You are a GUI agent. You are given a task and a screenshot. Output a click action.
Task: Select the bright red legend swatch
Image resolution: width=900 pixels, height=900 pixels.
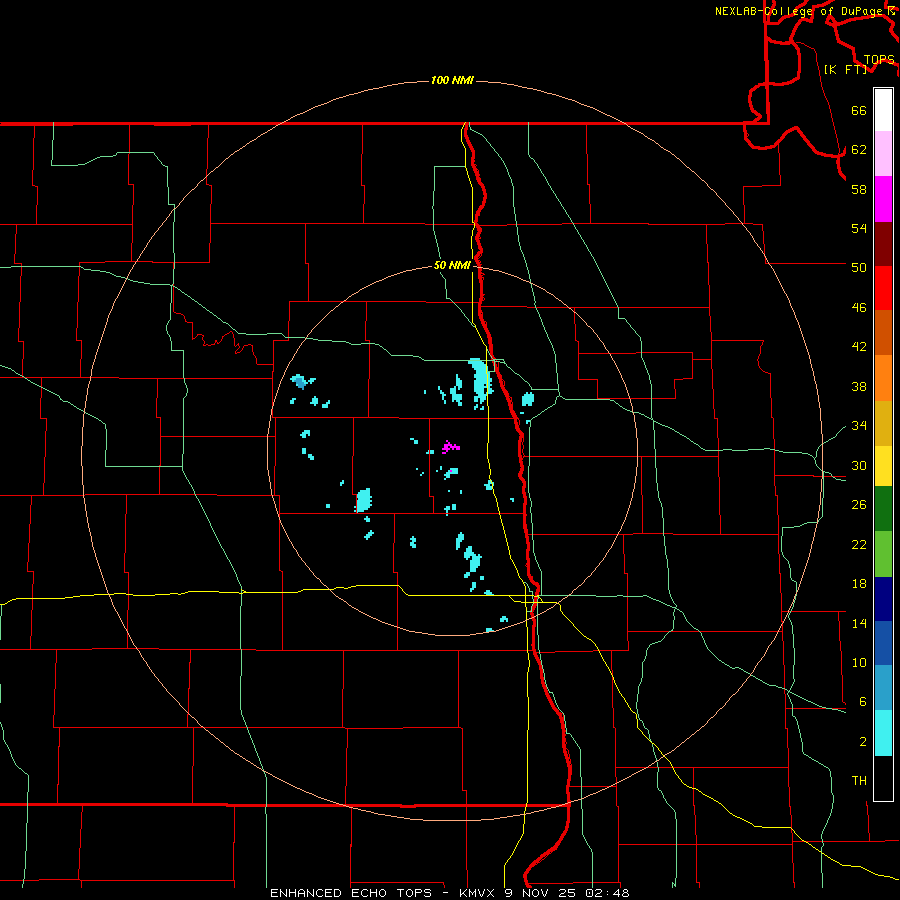pos(883,288)
